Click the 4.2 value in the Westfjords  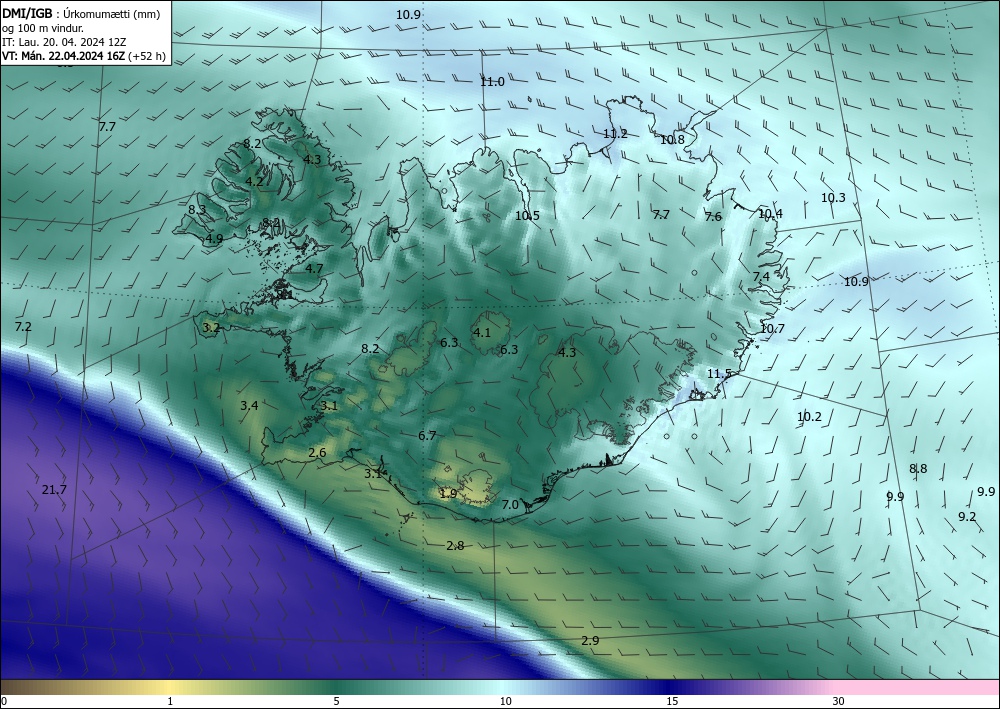pyautogui.click(x=254, y=182)
